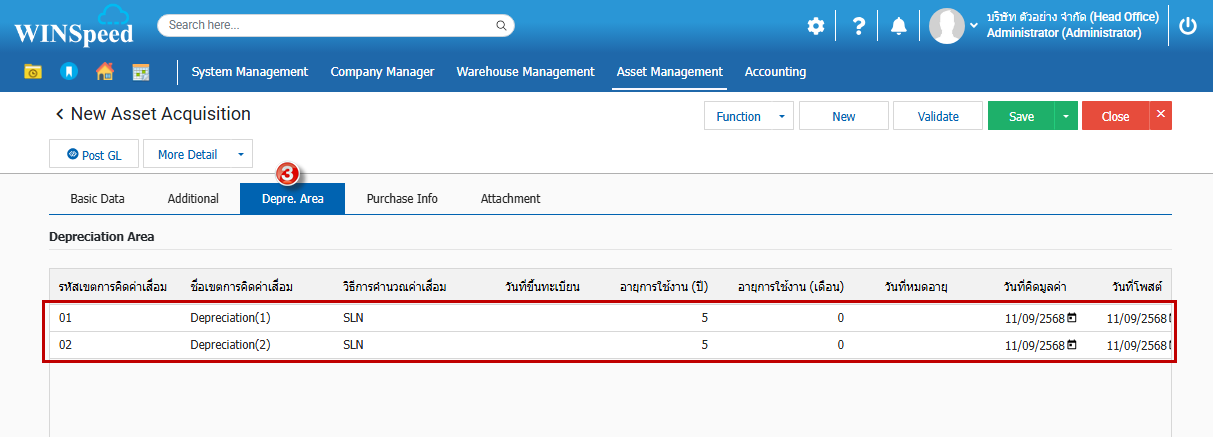Screen dimensions: 1213x437
Task: Click the power logout icon
Action: click(1188, 26)
